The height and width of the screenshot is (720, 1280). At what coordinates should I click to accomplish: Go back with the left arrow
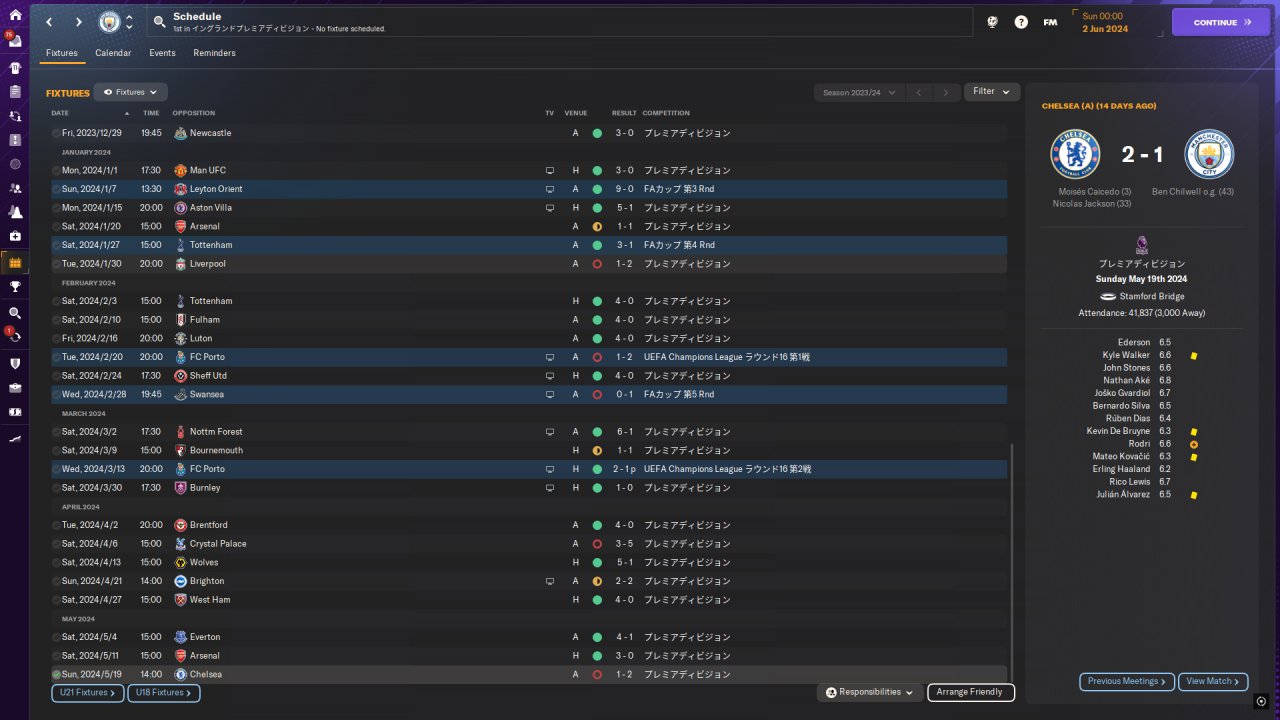point(49,22)
